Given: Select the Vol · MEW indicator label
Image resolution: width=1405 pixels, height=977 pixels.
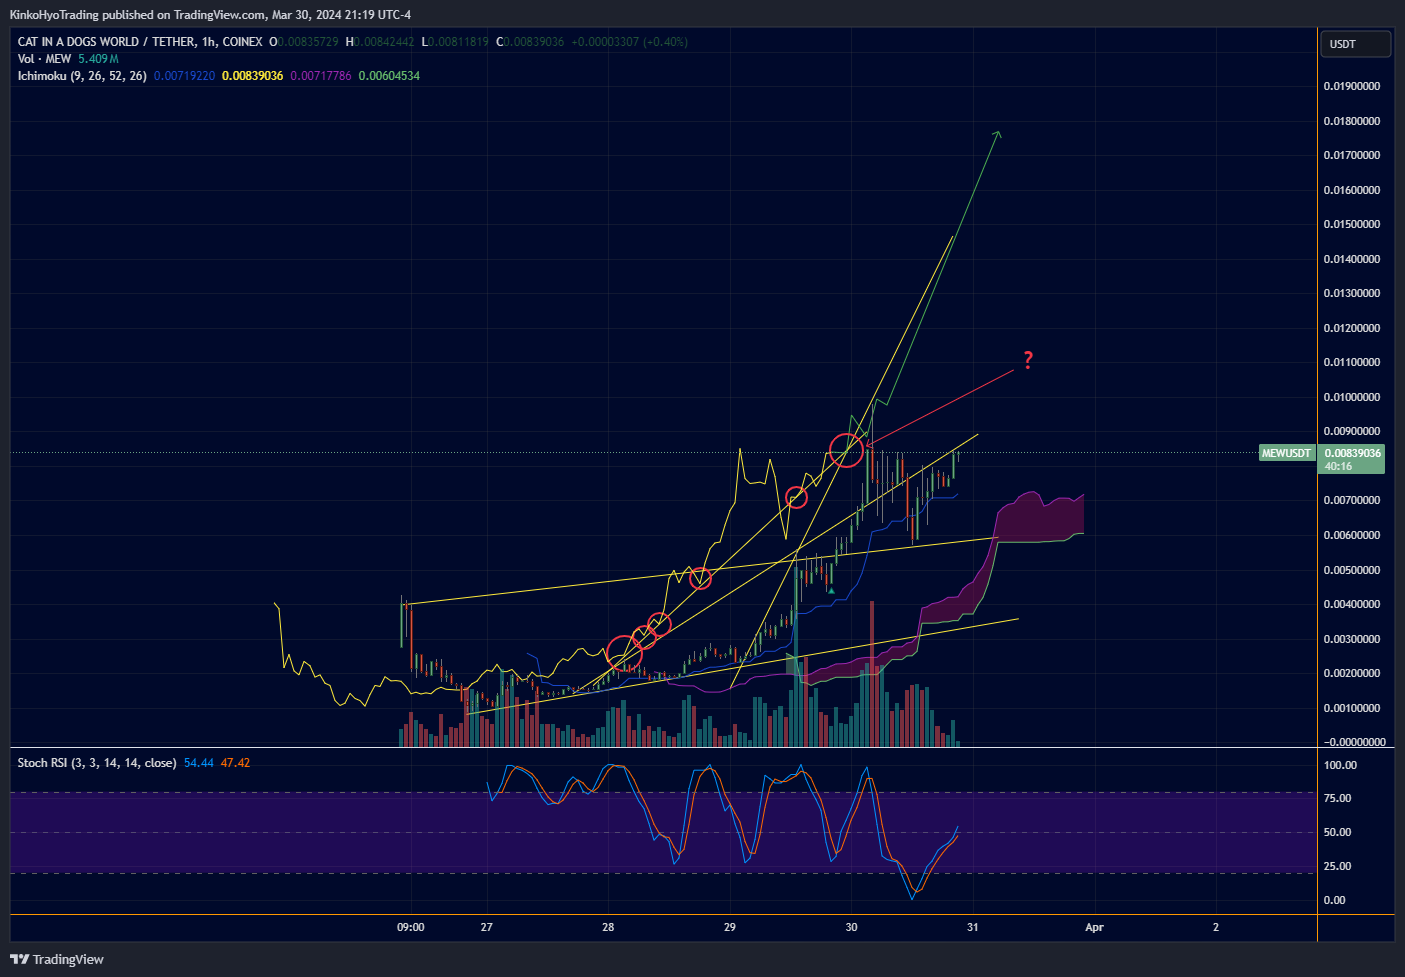Looking at the screenshot, I should click(46, 59).
